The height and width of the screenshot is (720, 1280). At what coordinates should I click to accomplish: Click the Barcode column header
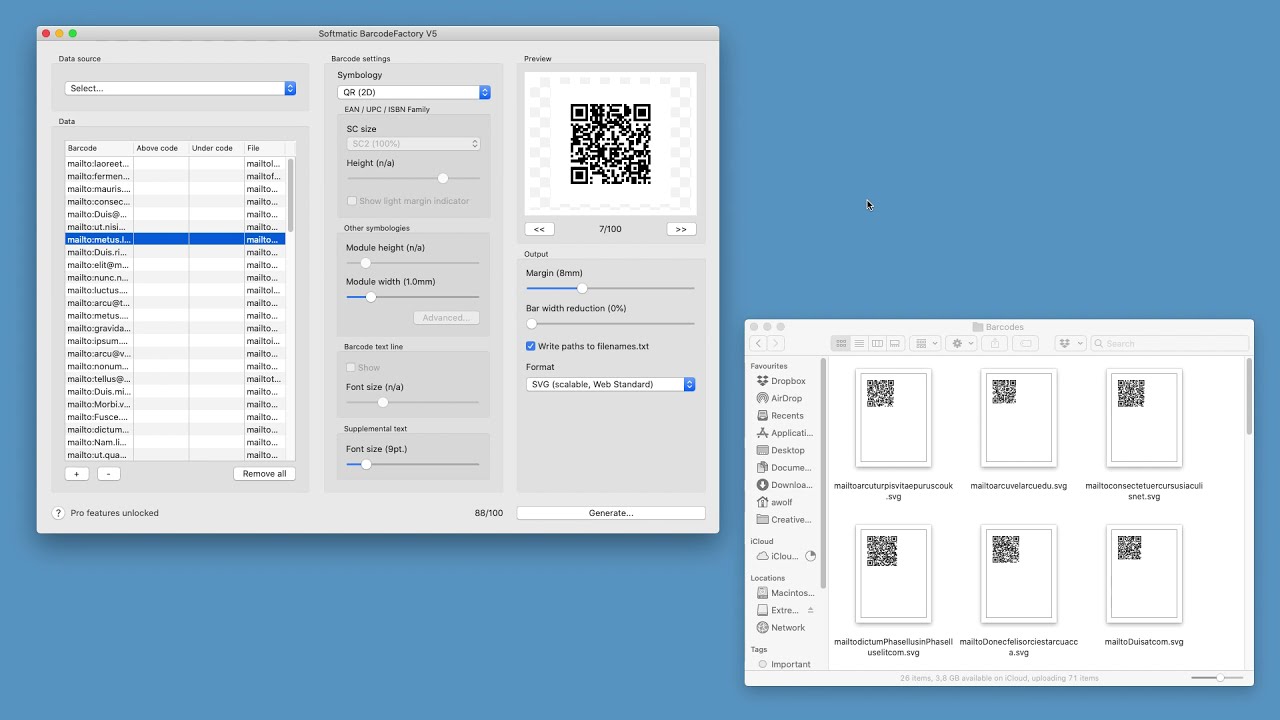point(99,148)
